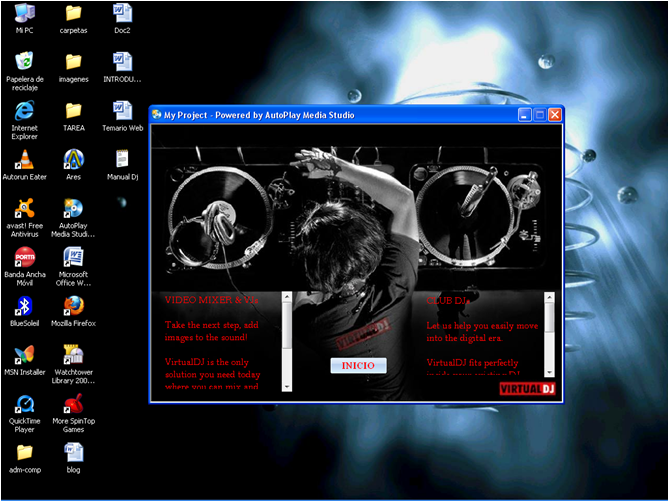Image resolution: width=669 pixels, height=502 pixels.
Task: Minimize the My Project window
Action: [524, 115]
